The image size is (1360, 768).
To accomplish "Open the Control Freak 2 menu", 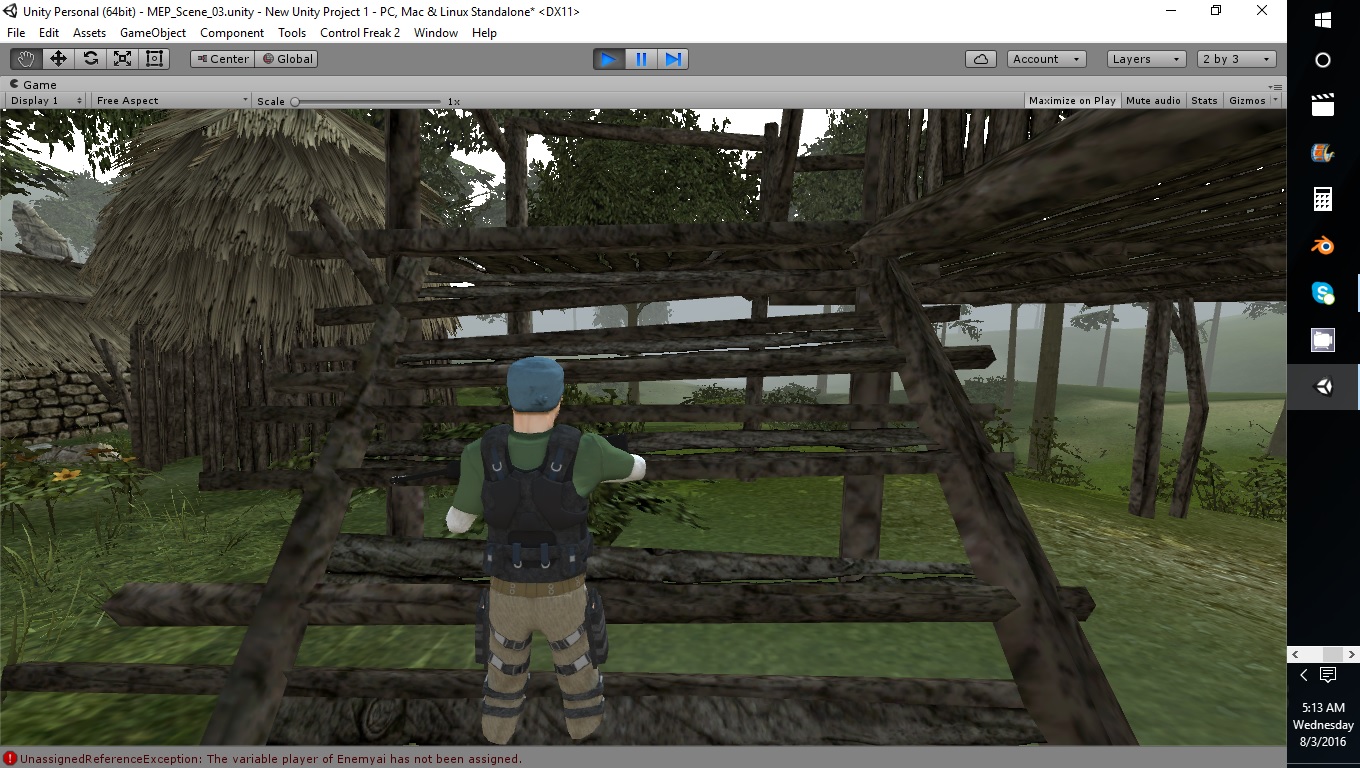I will point(359,33).
